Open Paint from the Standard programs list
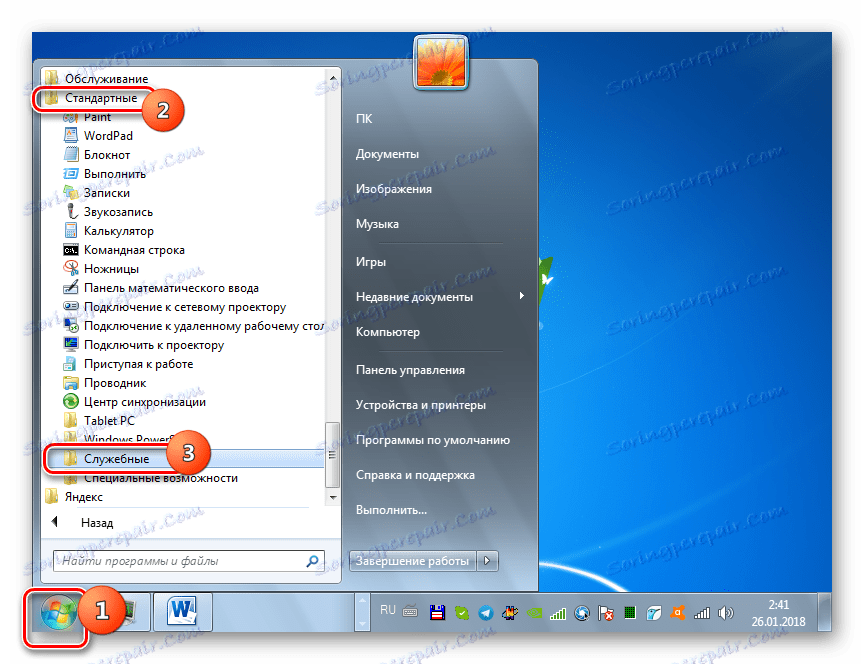The width and height of the screenshot is (864, 664). (x=97, y=117)
